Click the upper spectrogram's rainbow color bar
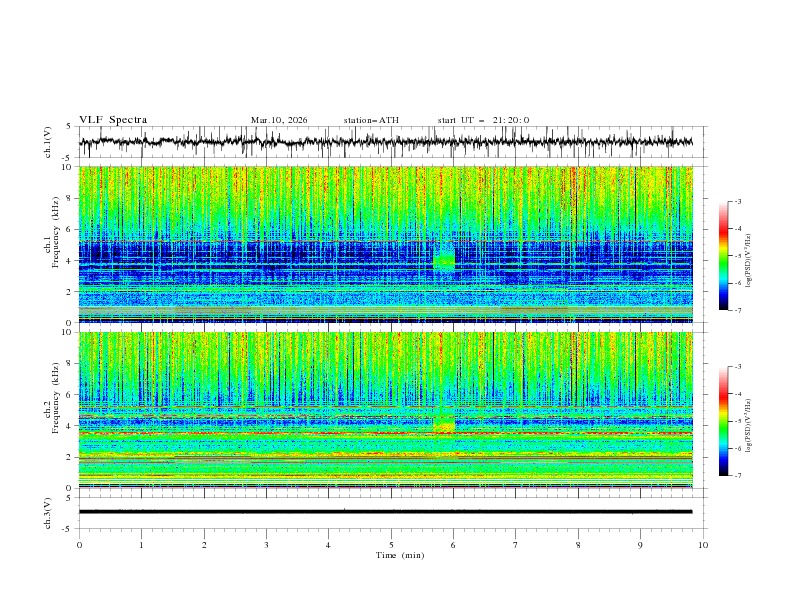Image resolution: width=792 pixels, height=612 pixels. pyautogui.click(x=723, y=255)
